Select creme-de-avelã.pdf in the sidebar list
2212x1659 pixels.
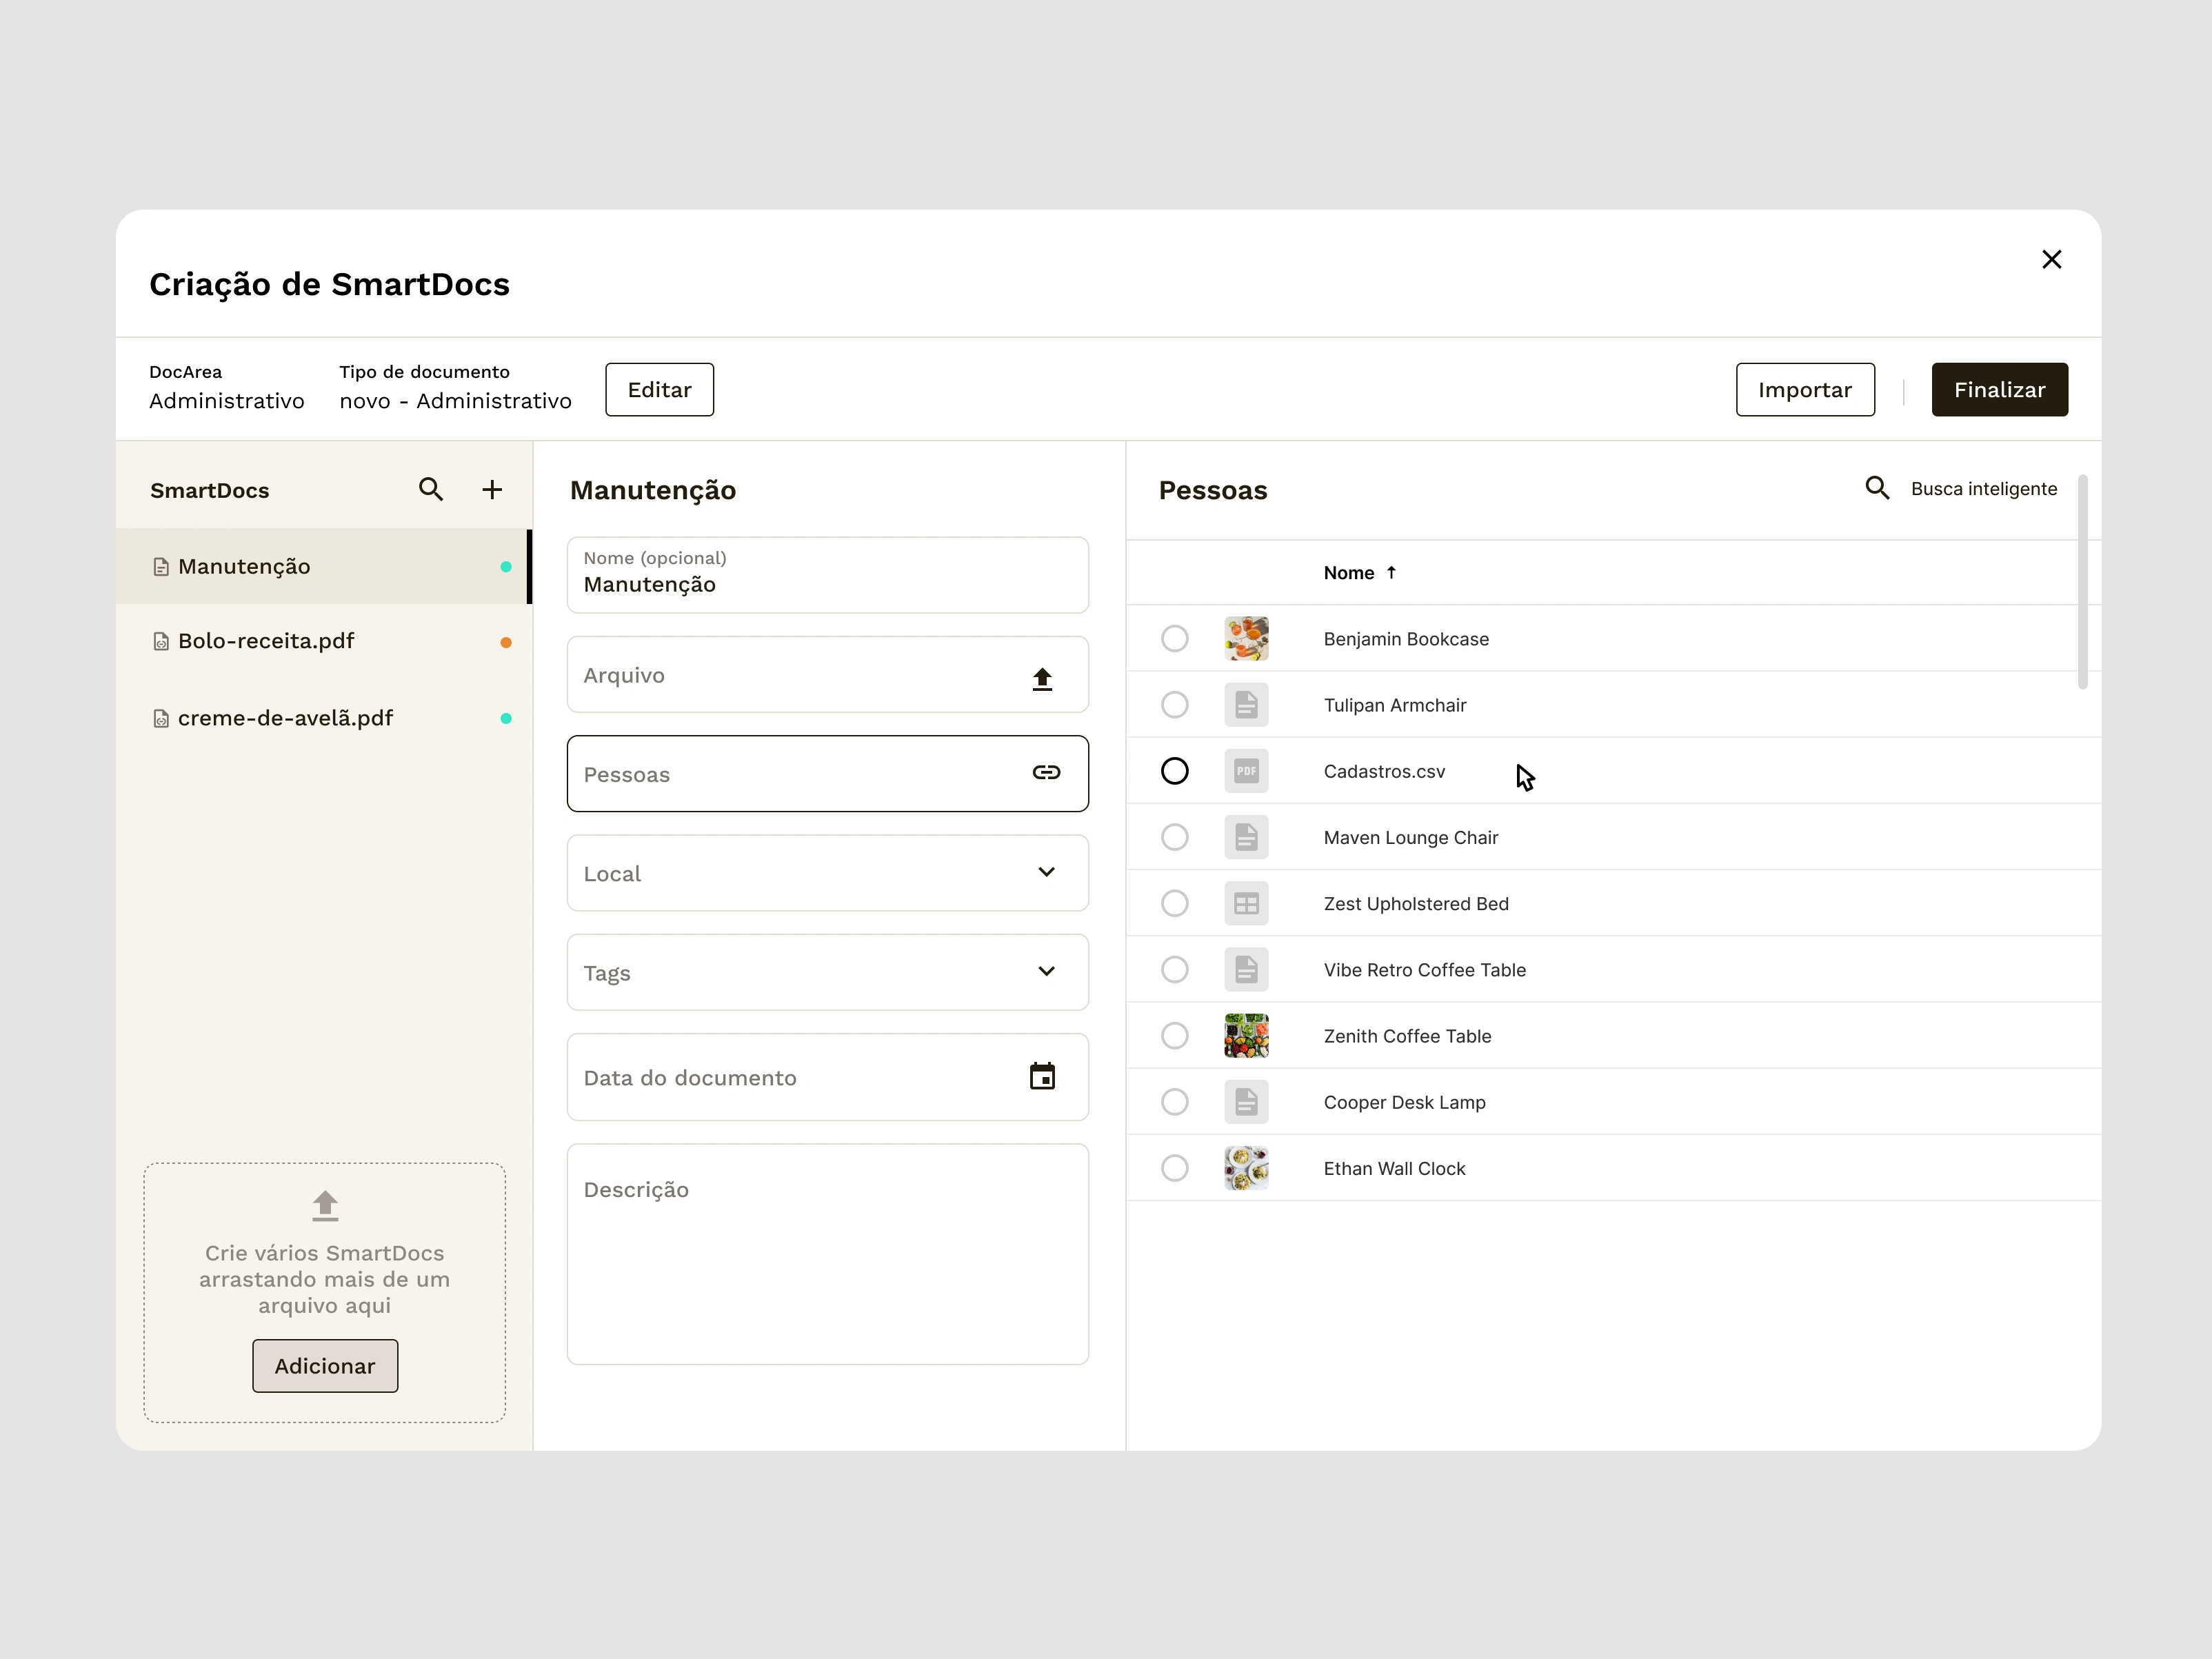(x=285, y=718)
